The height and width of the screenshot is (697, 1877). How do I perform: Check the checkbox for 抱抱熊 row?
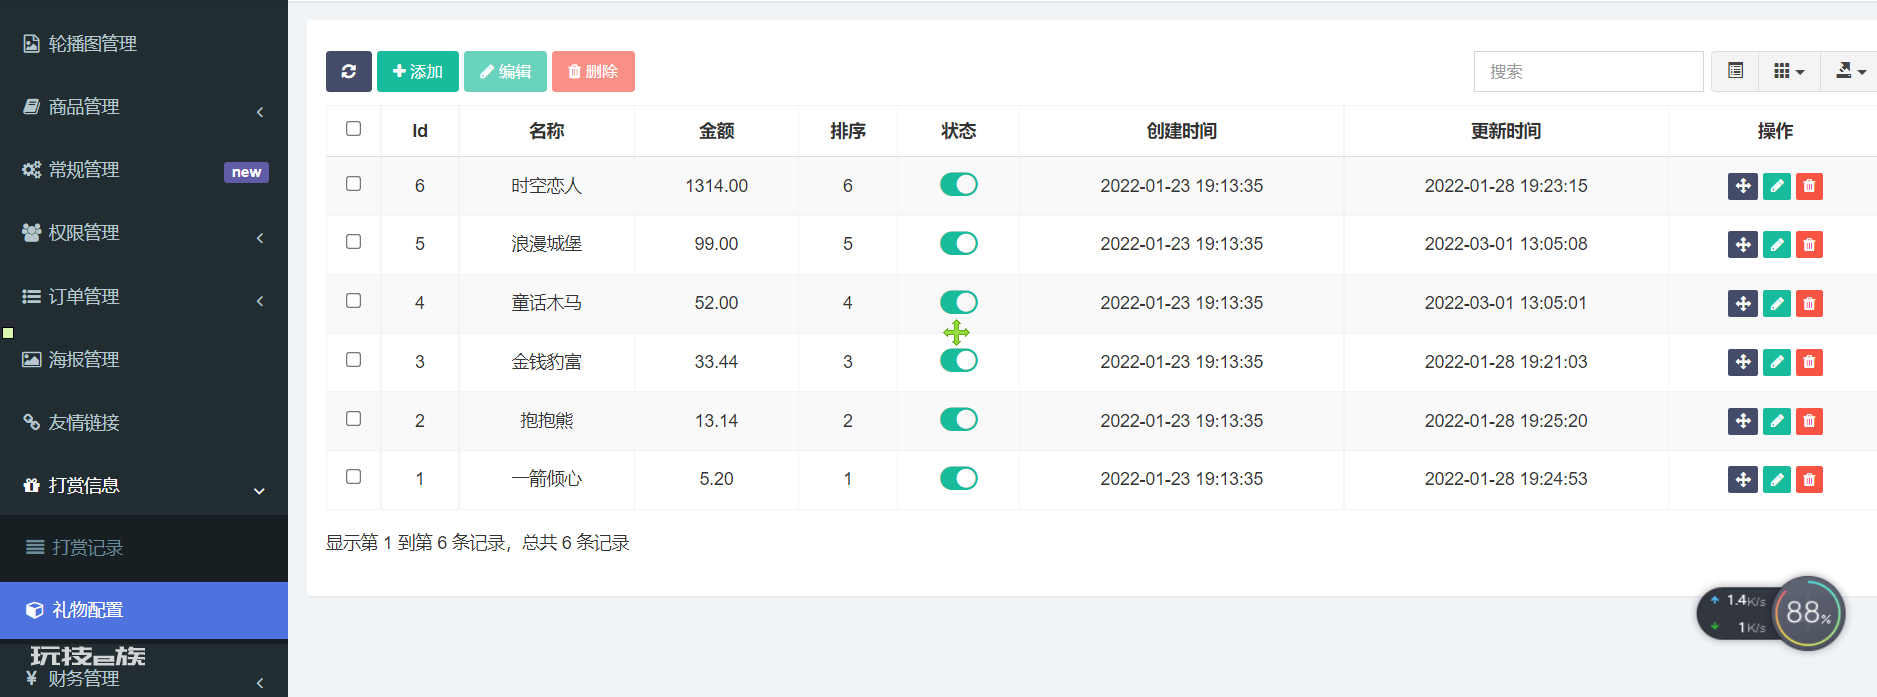click(353, 418)
